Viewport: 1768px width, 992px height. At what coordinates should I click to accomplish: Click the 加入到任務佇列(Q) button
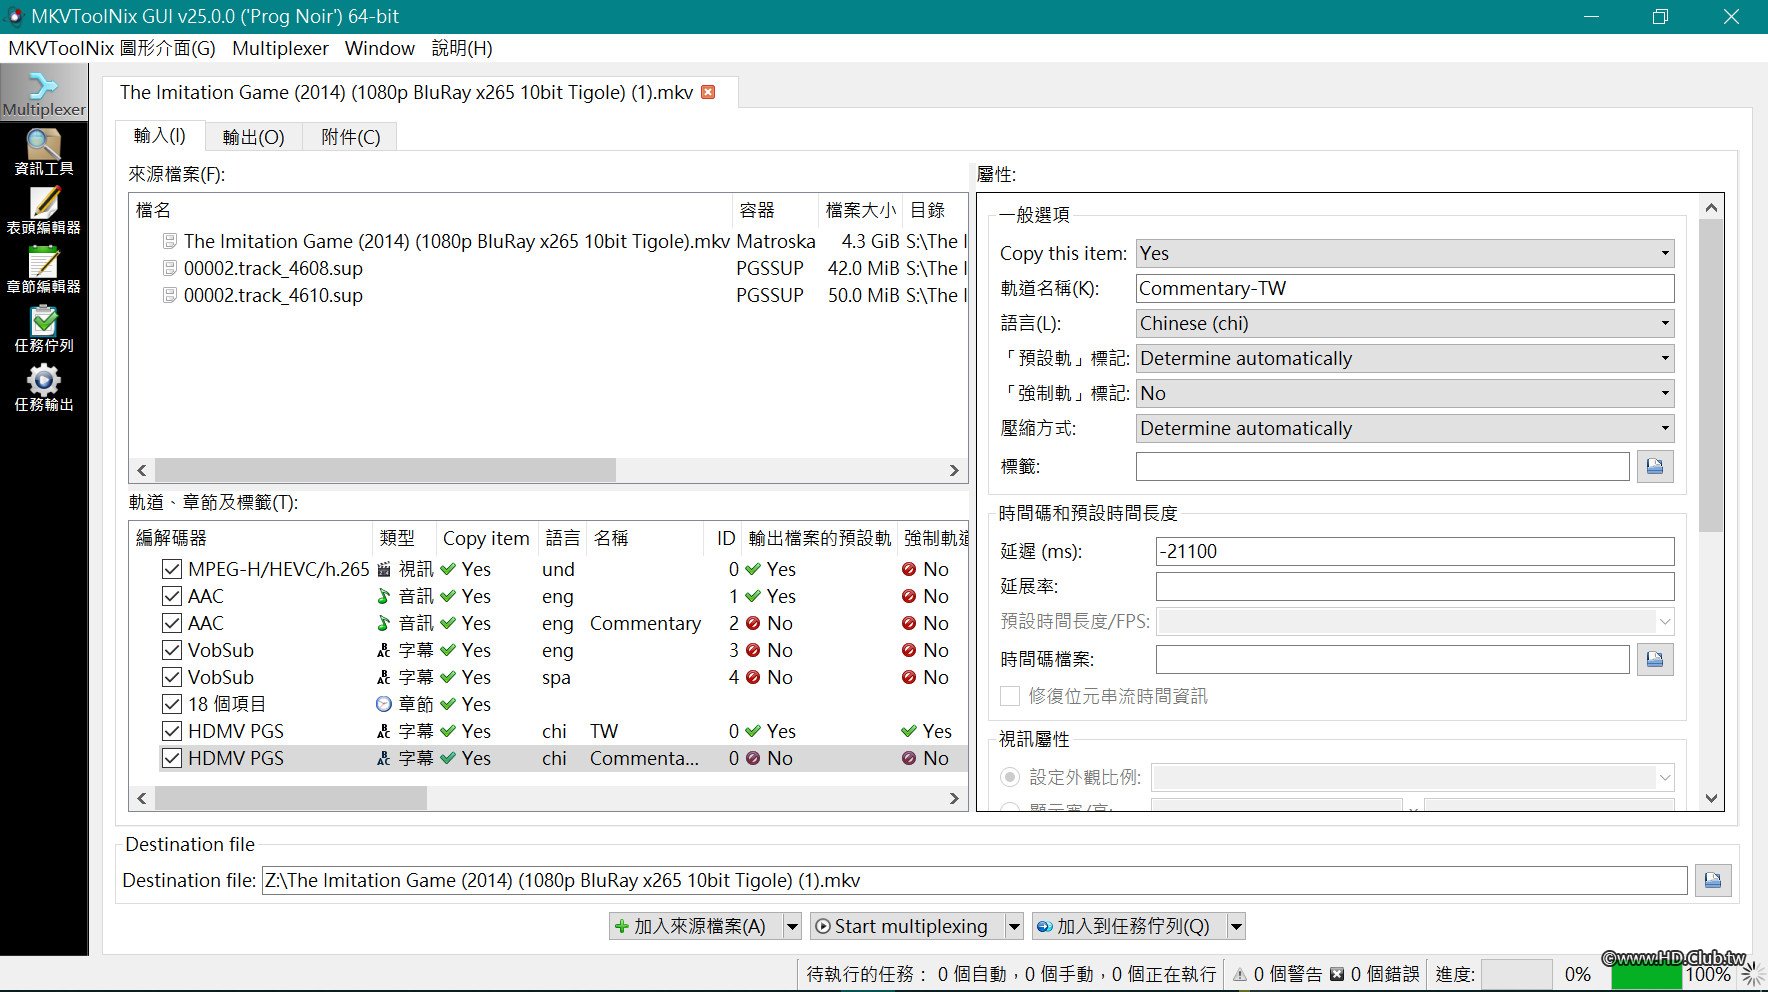(x=1129, y=926)
